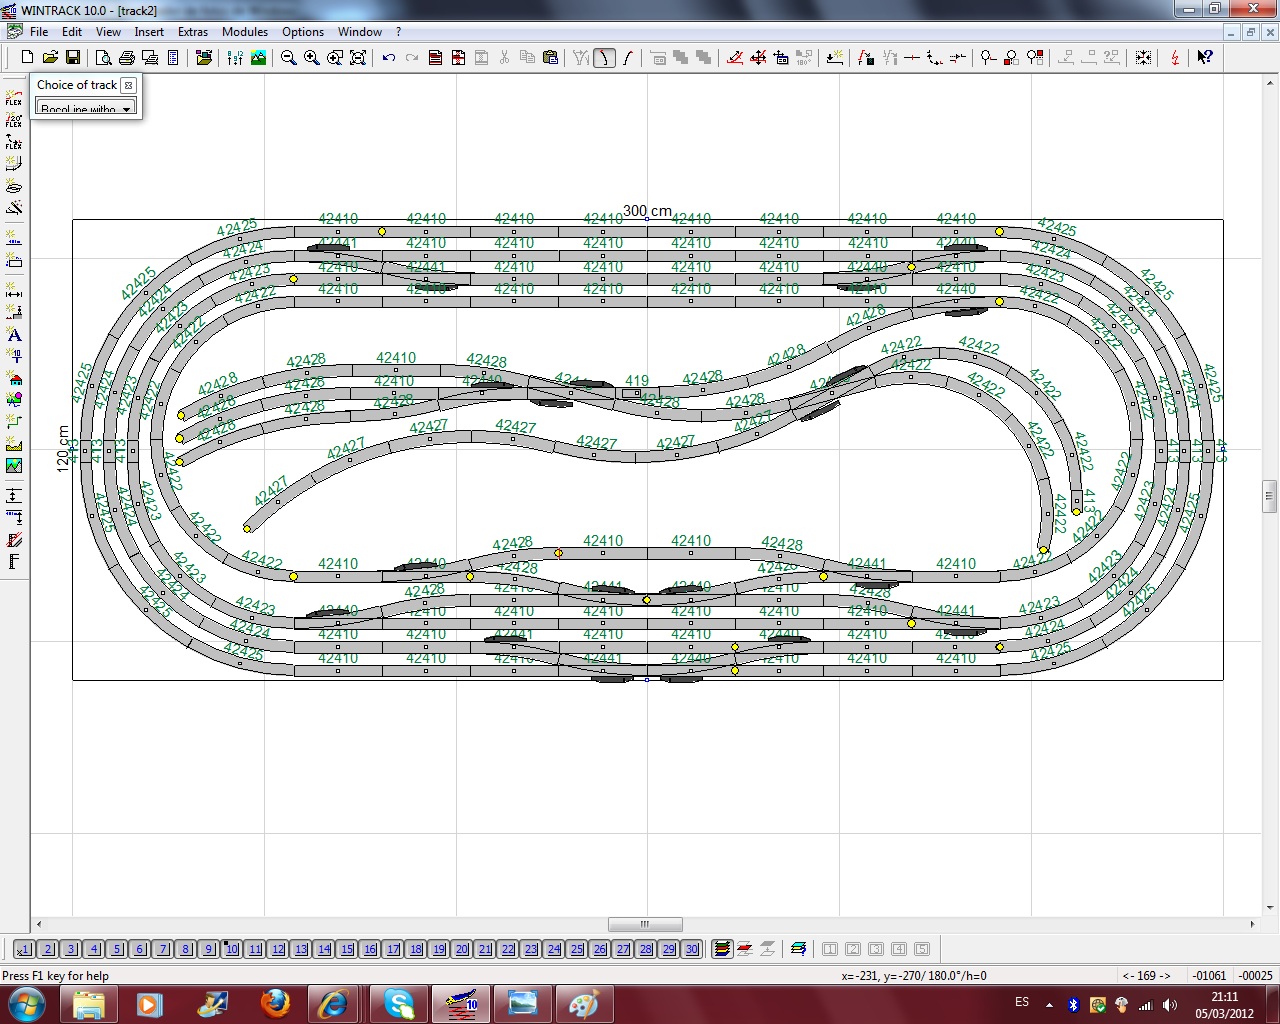Save the track plan with floppy icon
The height and width of the screenshot is (1024, 1280).
pyautogui.click(x=73, y=58)
